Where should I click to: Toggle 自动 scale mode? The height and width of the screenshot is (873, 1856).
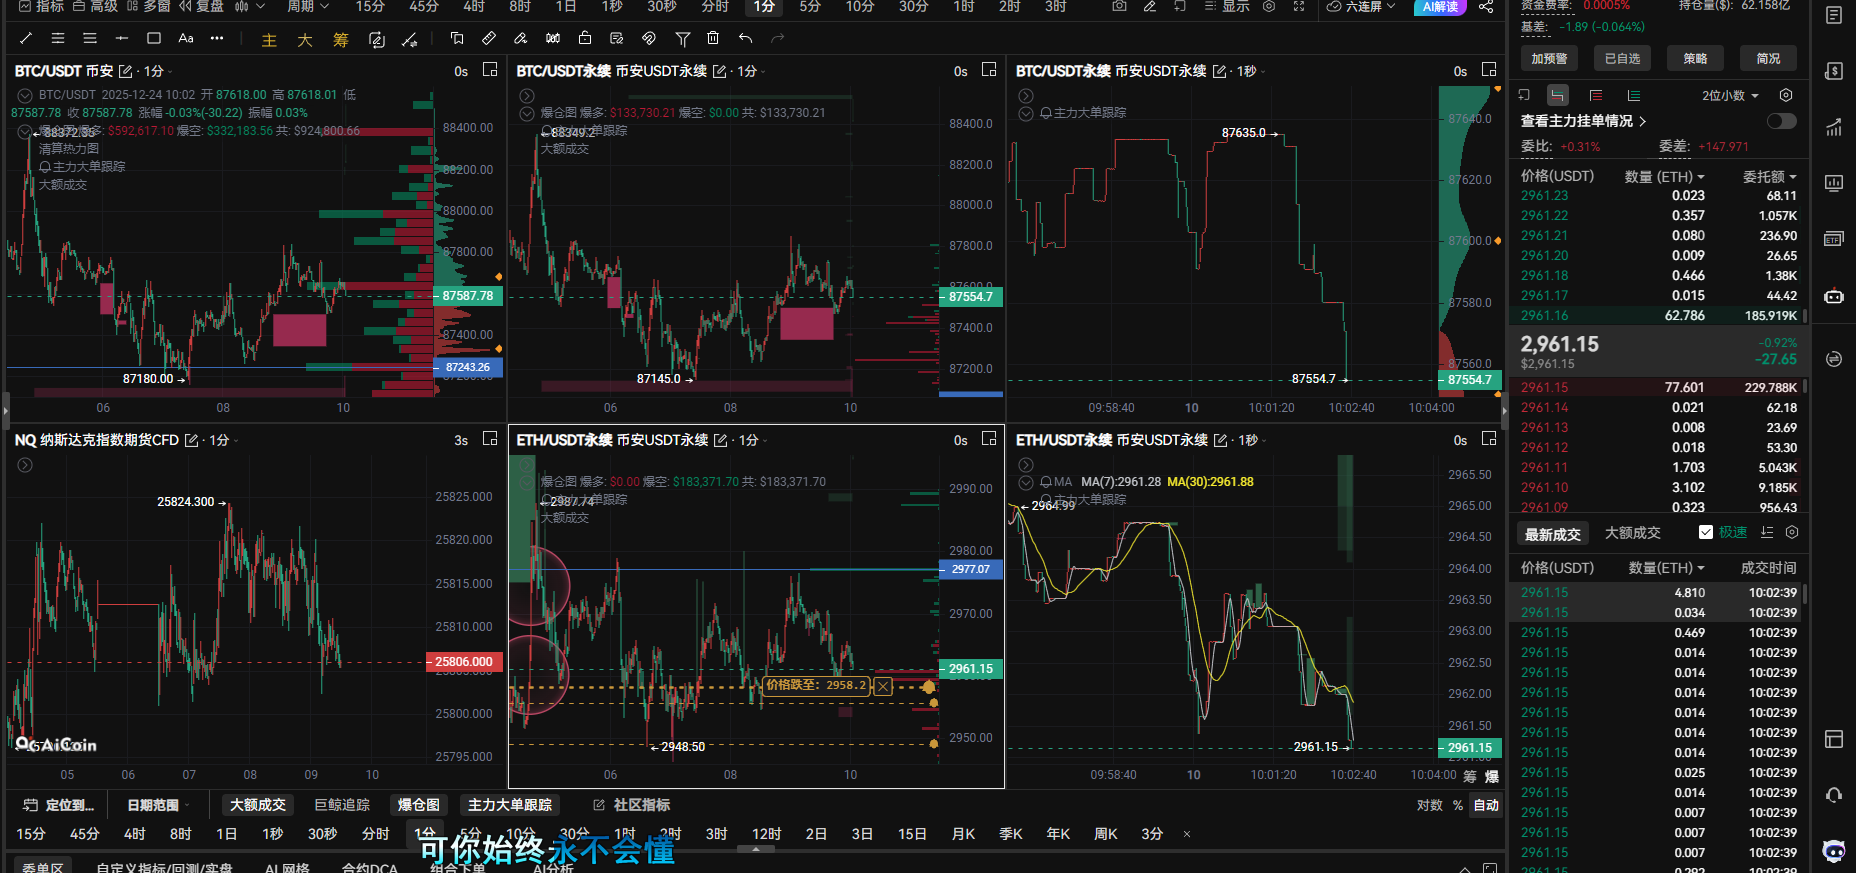point(1486,805)
